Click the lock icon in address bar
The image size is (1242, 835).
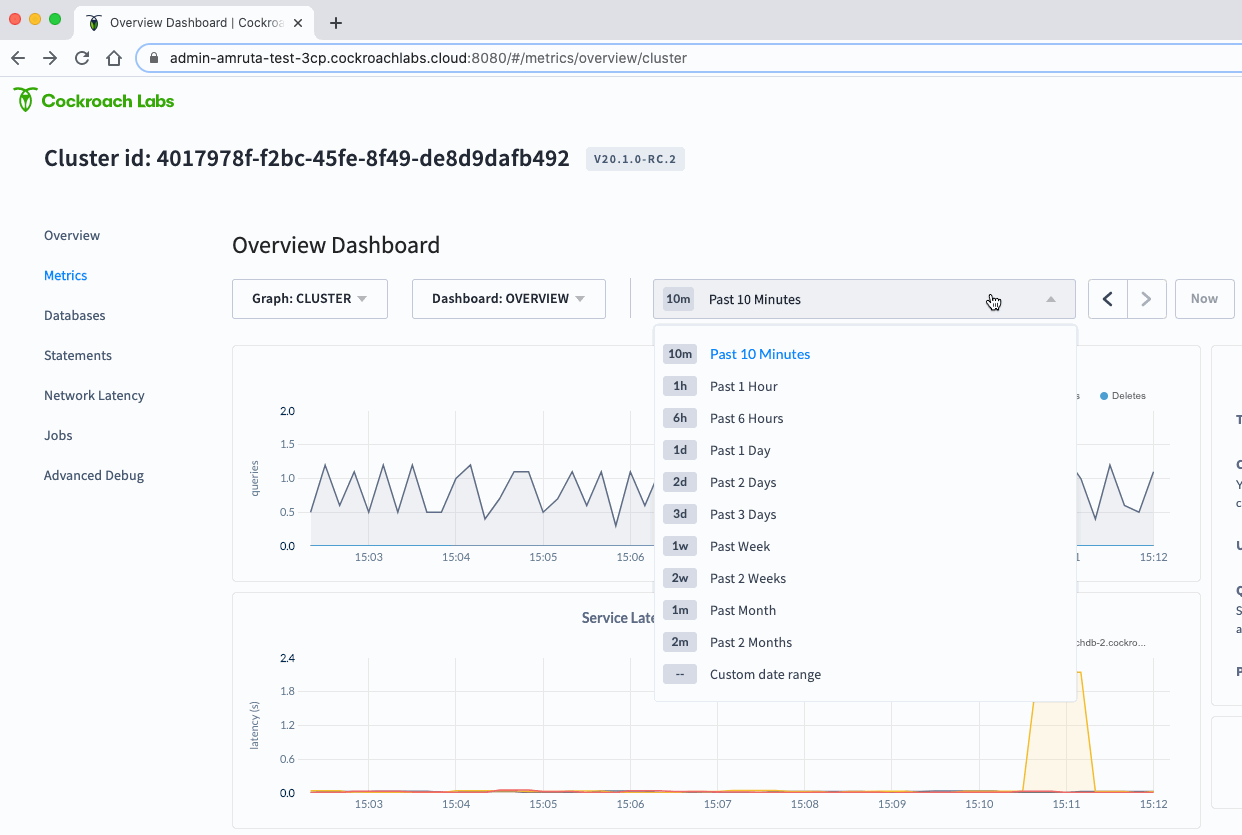(153, 58)
